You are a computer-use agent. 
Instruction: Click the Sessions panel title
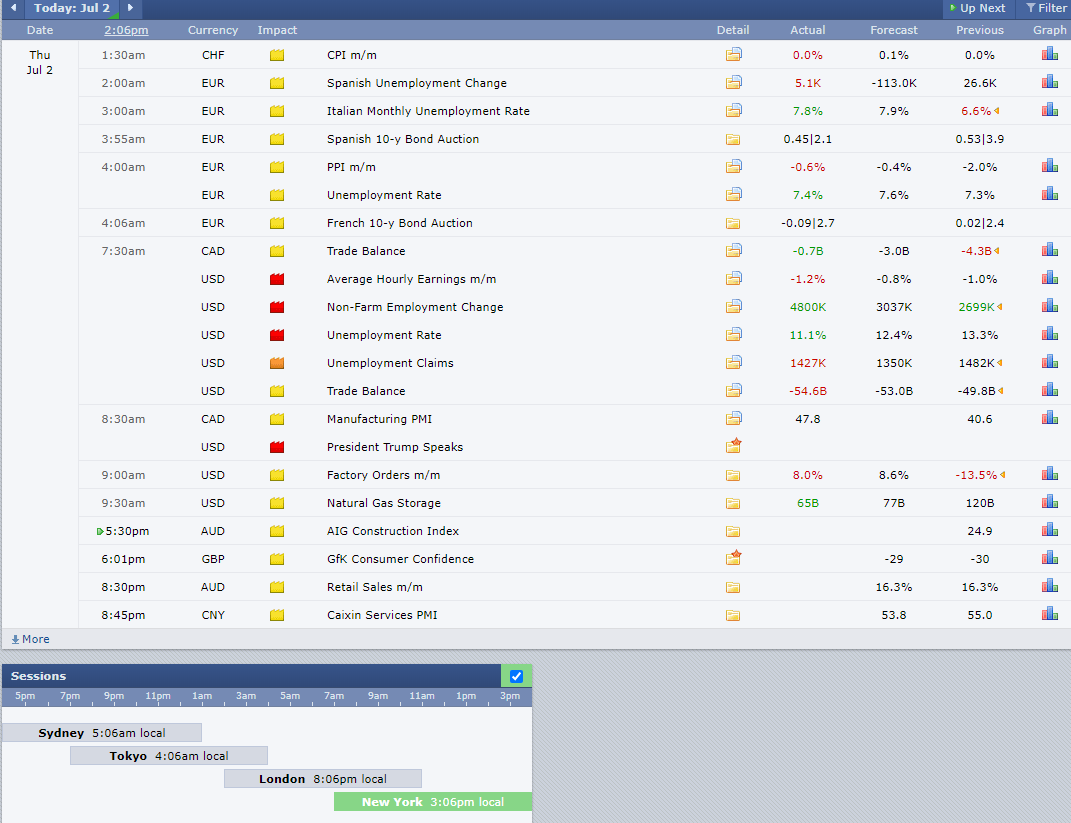(x=38, y=675)
